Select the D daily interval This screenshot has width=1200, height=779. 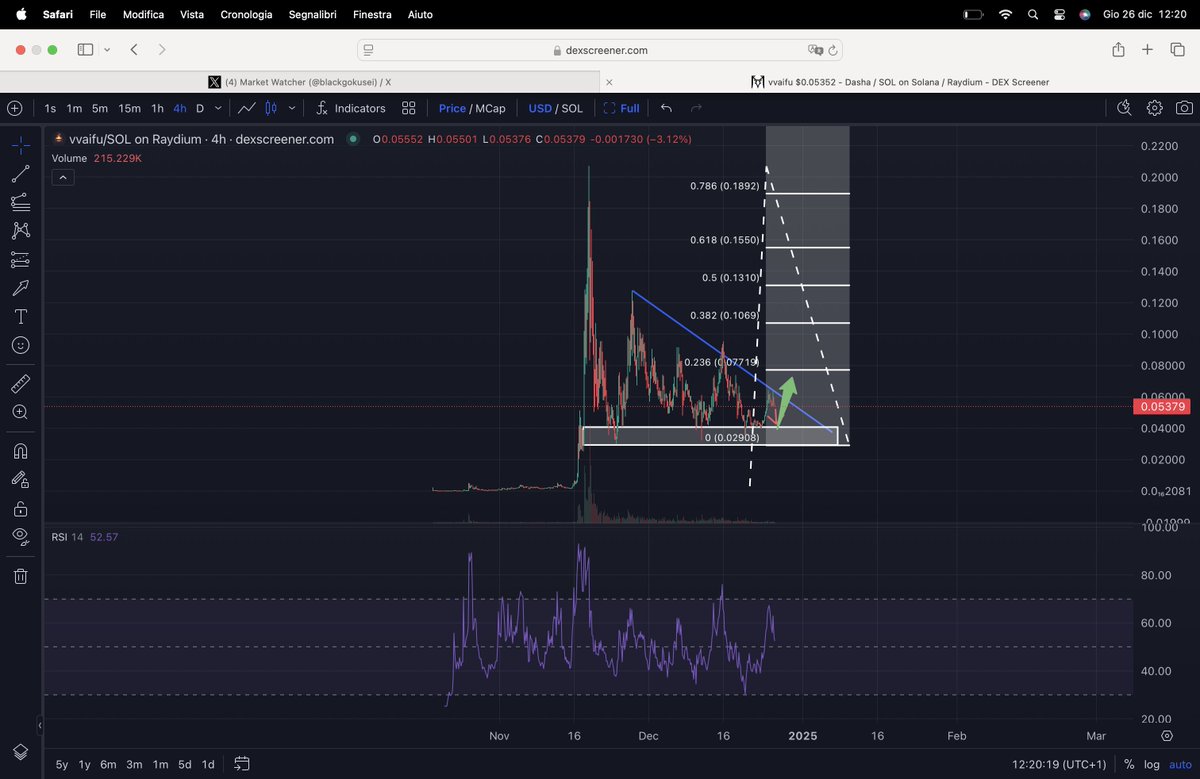point(200,108)
